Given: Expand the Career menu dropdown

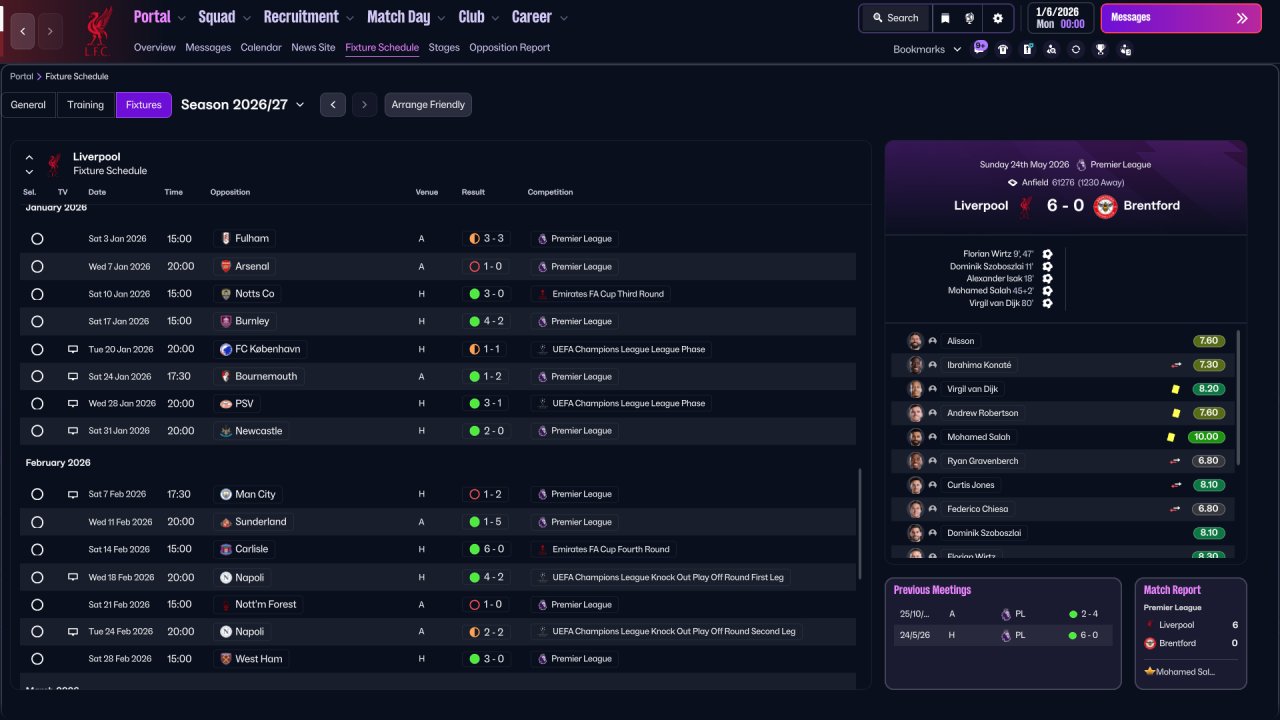Looking at the screenshot, I should (x=564, y=18).
